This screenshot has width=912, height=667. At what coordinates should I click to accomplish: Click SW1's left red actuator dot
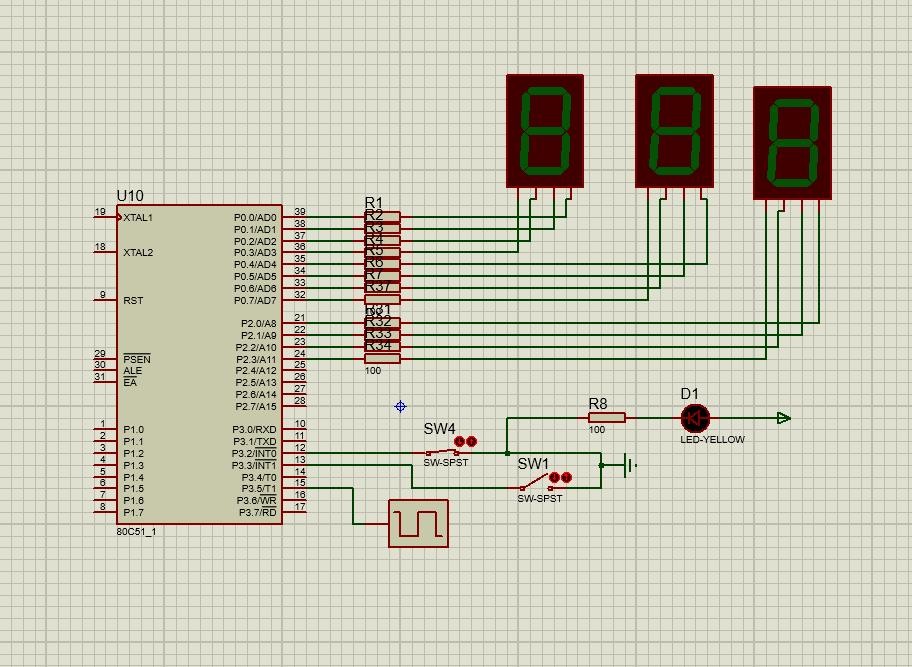[x=554, y=477]
